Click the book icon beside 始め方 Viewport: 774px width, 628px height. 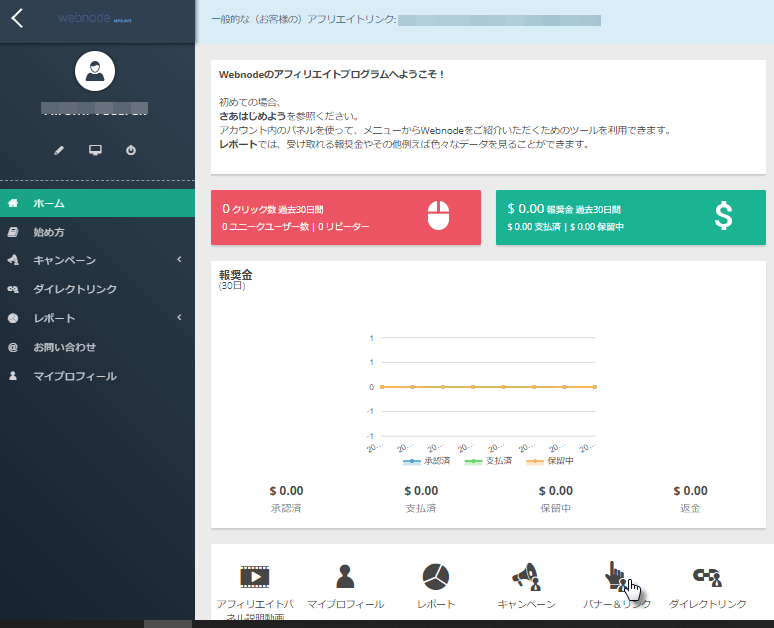pos(13,232)
